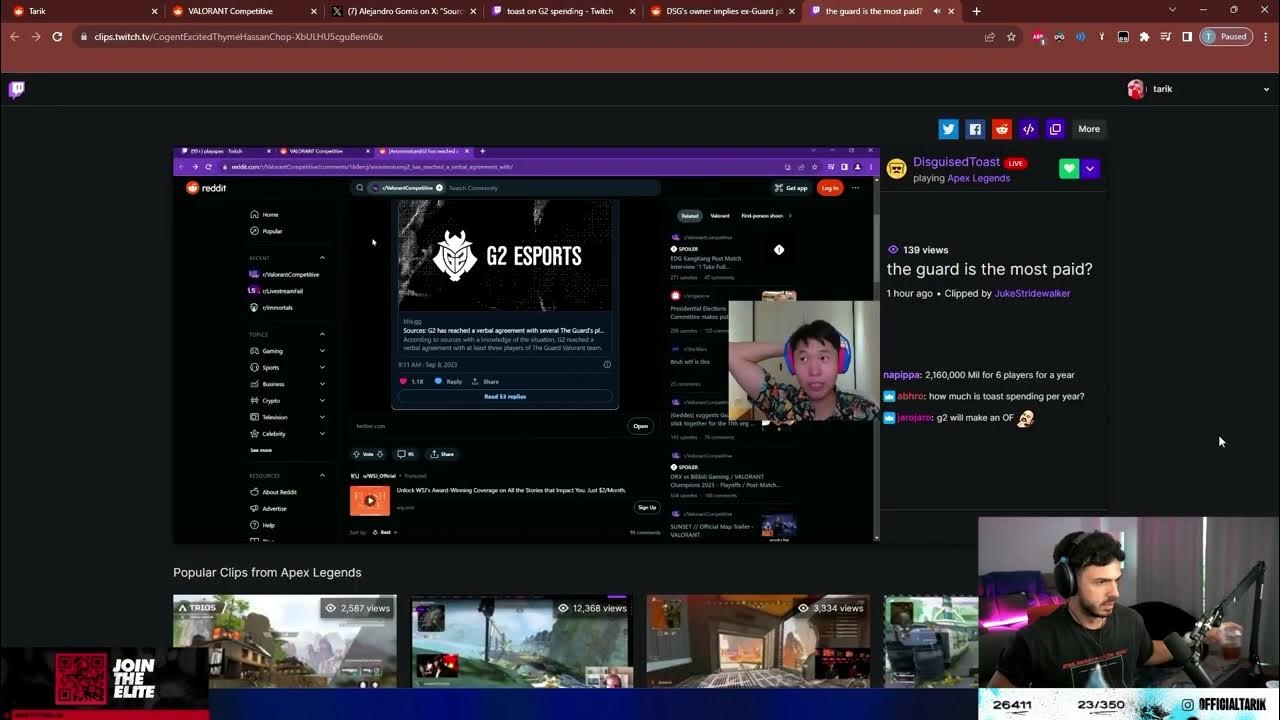Viewport: 1280px width, 720px height.
Task: Open the Apex Legends game link
Action: point(978,178)
